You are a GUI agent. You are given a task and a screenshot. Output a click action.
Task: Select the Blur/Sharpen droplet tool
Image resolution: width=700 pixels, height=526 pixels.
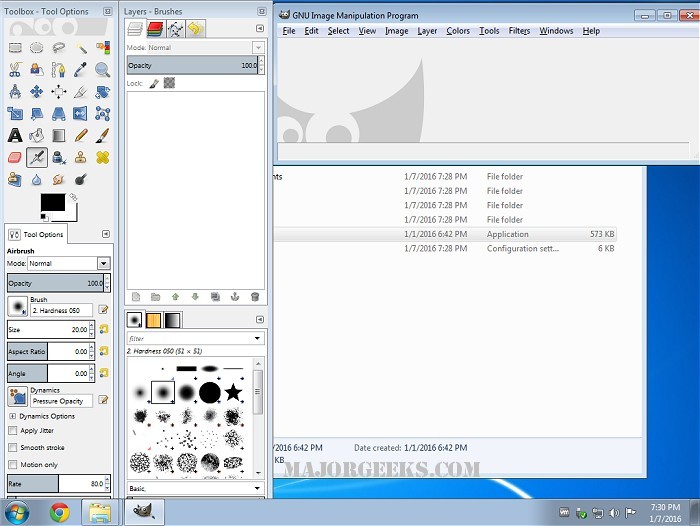(37, 180)
